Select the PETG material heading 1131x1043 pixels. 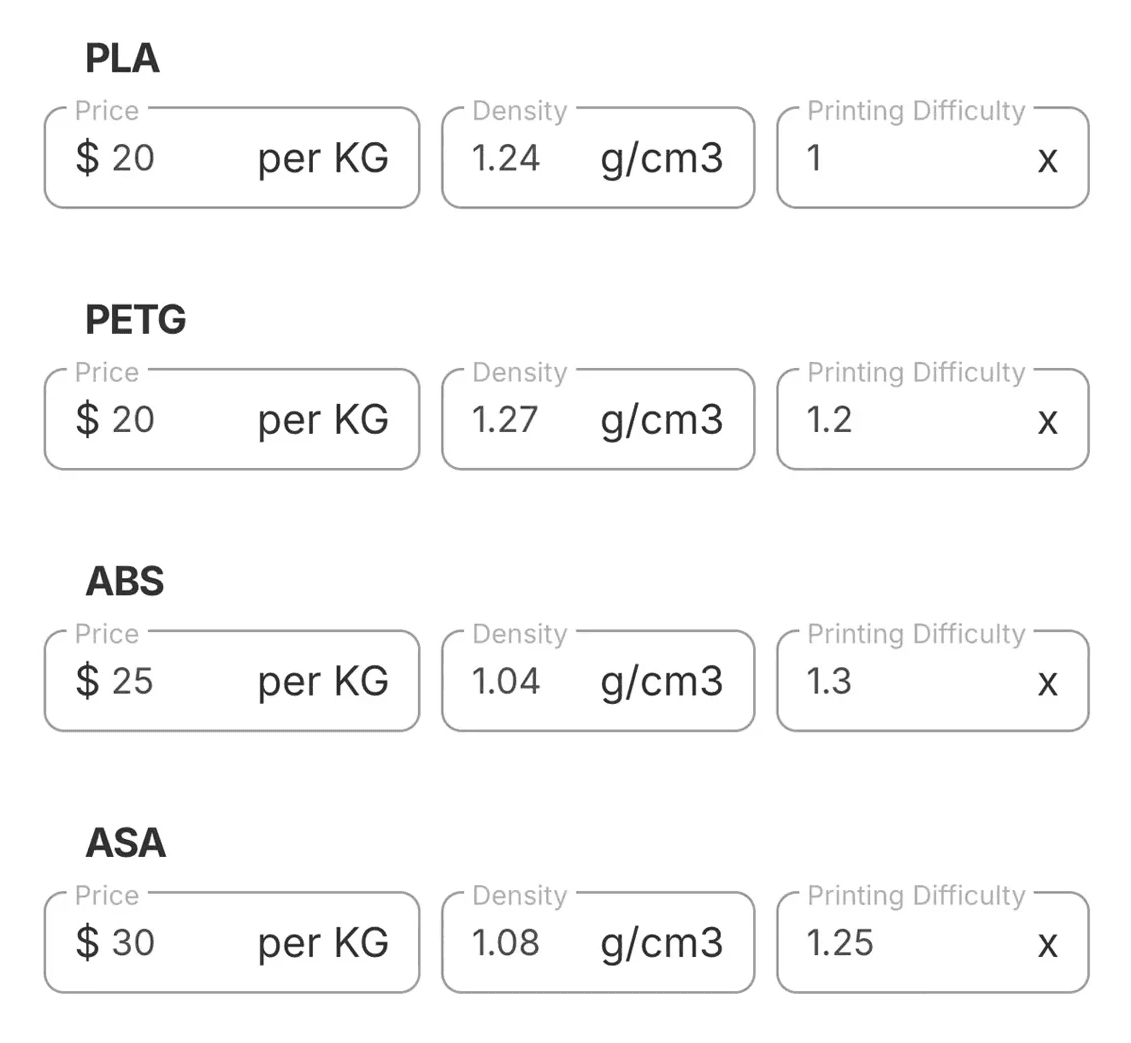pos(136,321)
